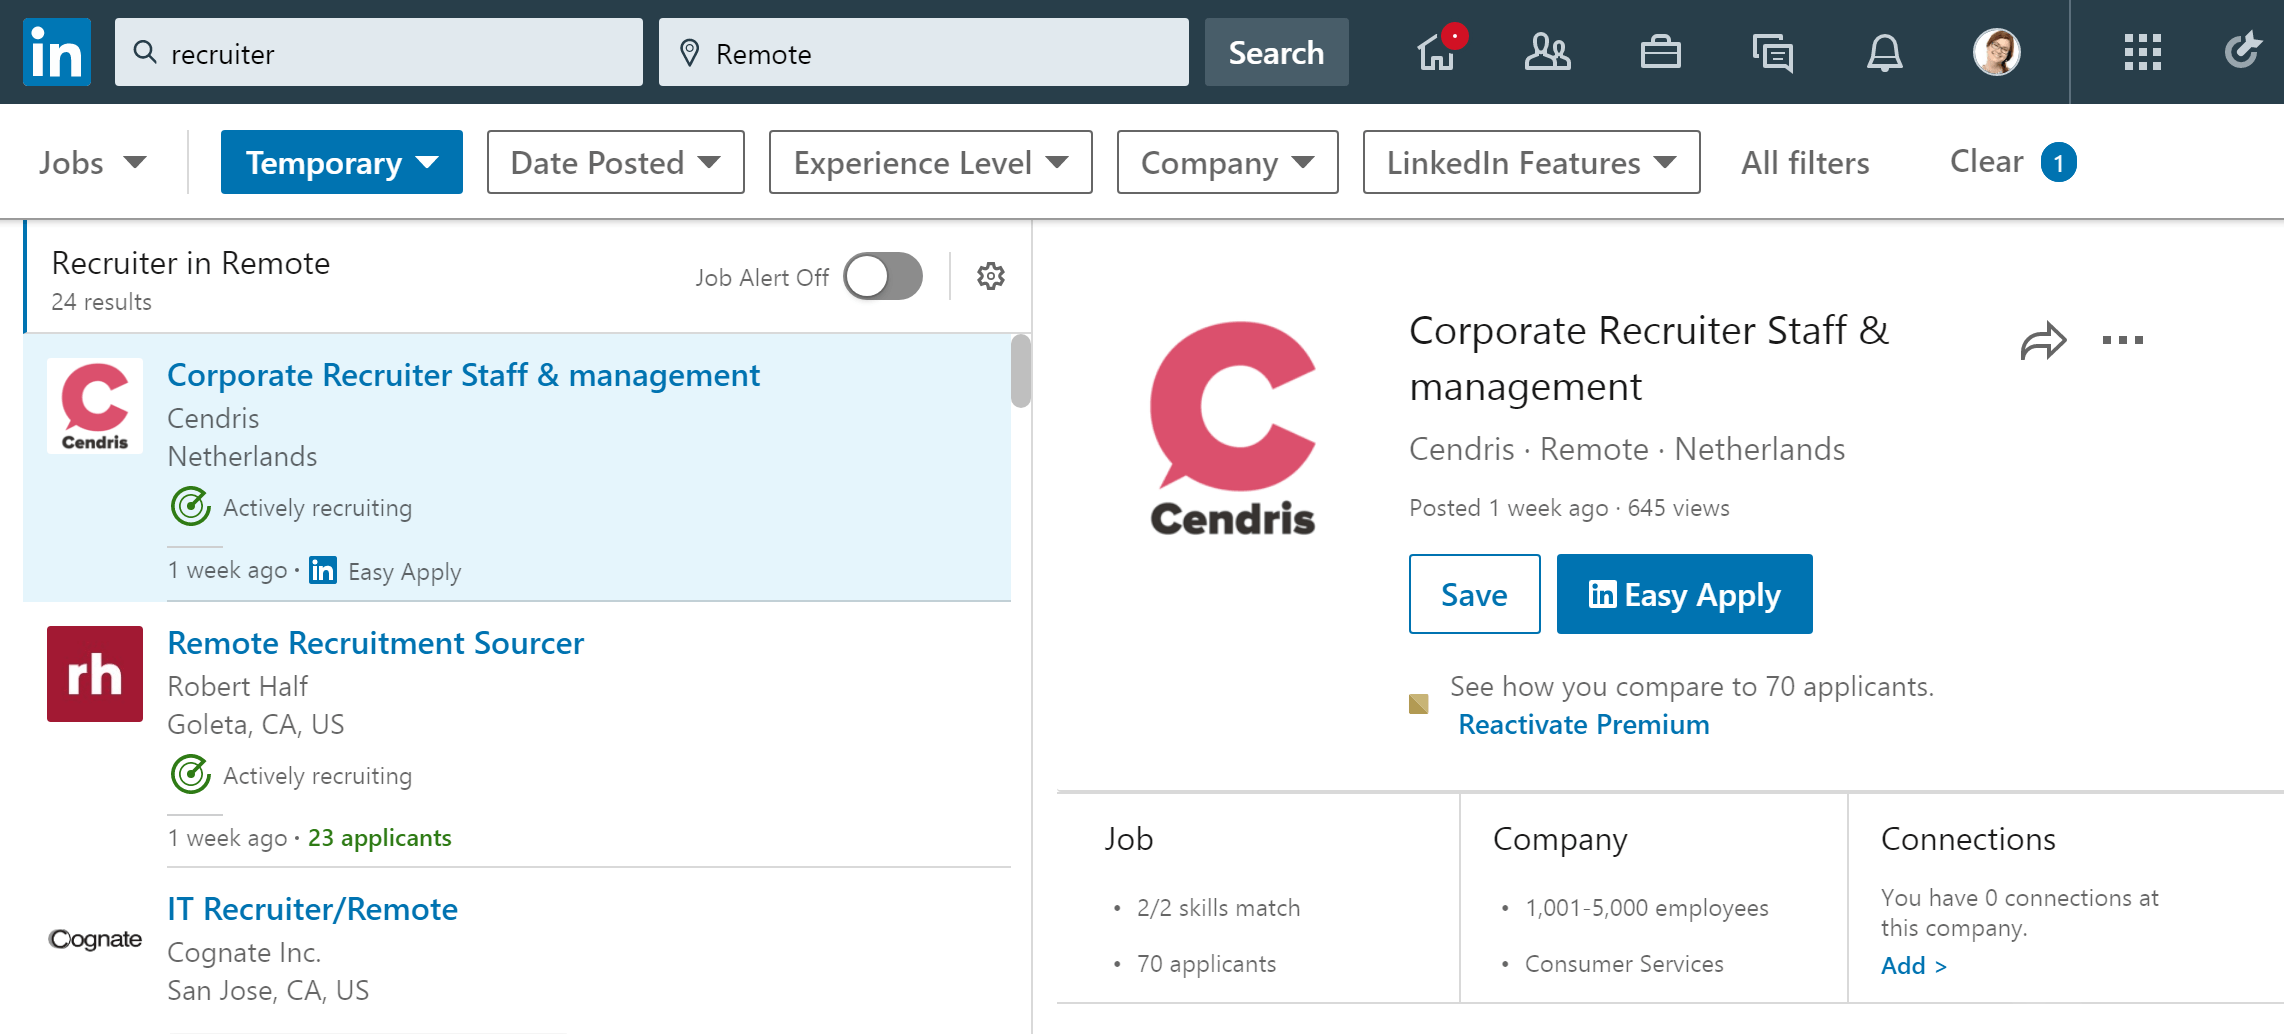Open the three-dot more options menu
The width and height of the screenshot is (2284, 1034).
click(2122, 340)
